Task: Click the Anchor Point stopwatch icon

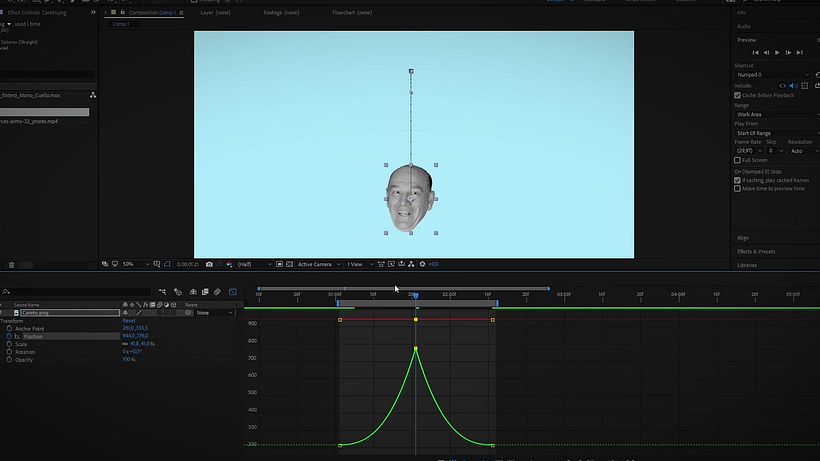Action: 9,328
